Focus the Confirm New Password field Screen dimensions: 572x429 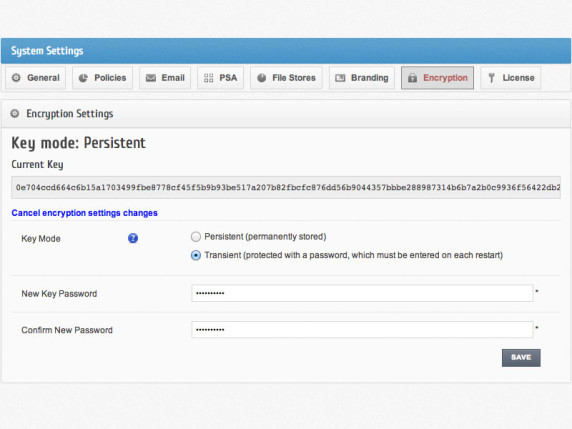click(x=362, y=330)
